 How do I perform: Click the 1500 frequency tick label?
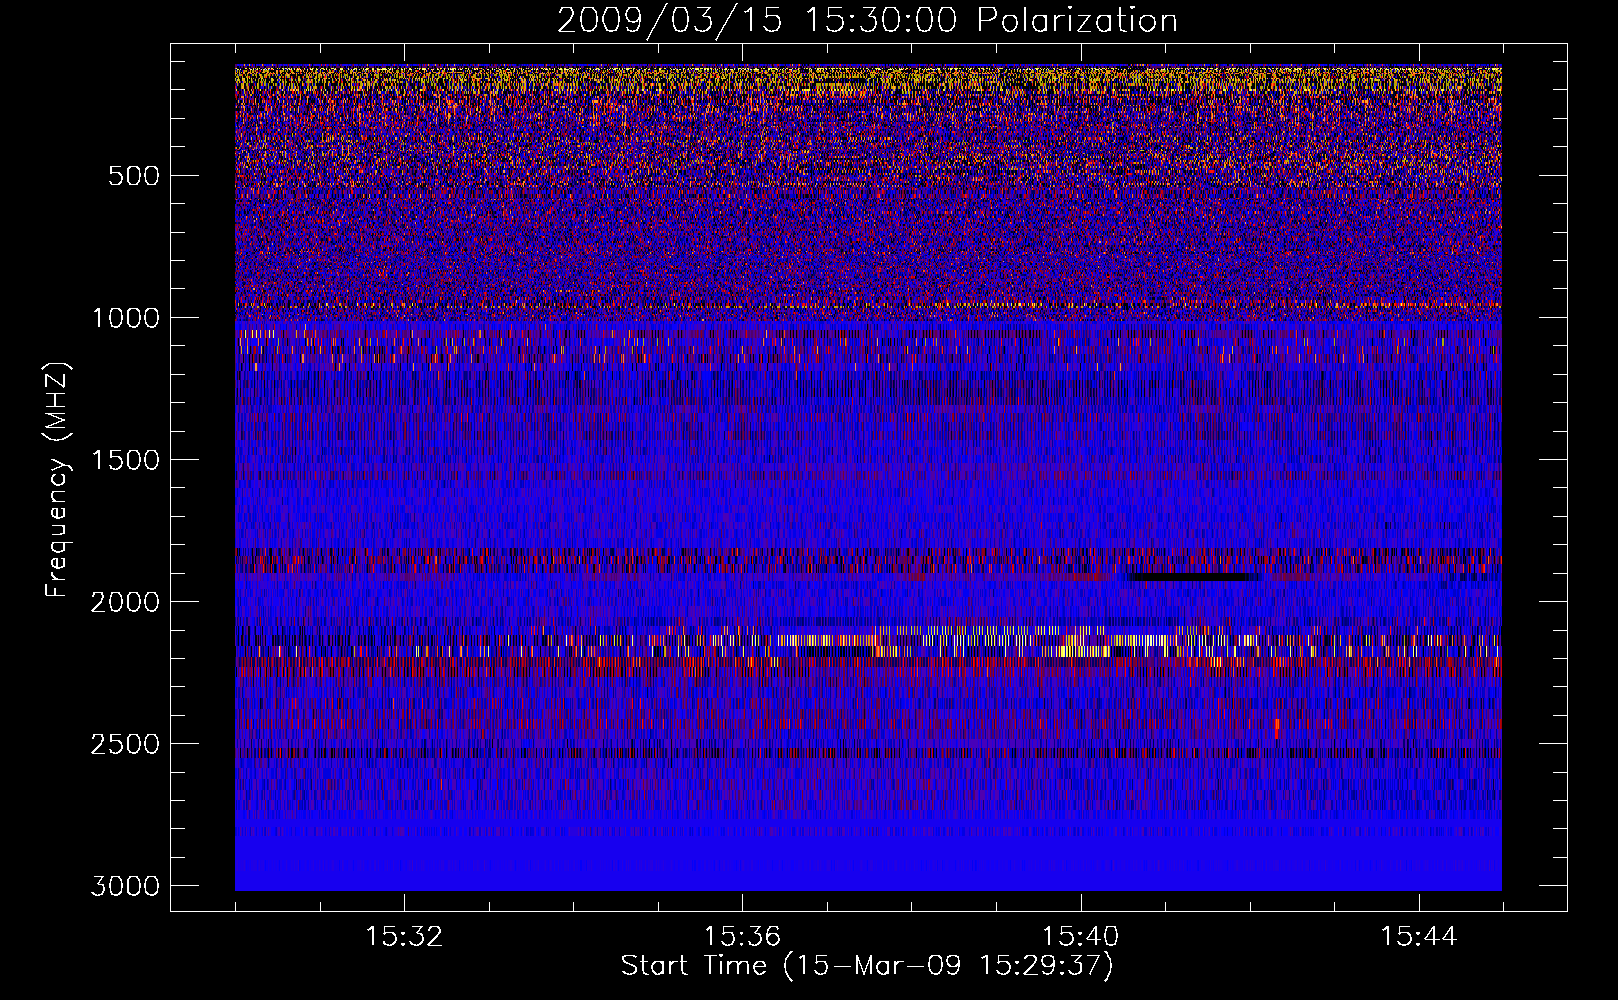(x=125, y=460)
